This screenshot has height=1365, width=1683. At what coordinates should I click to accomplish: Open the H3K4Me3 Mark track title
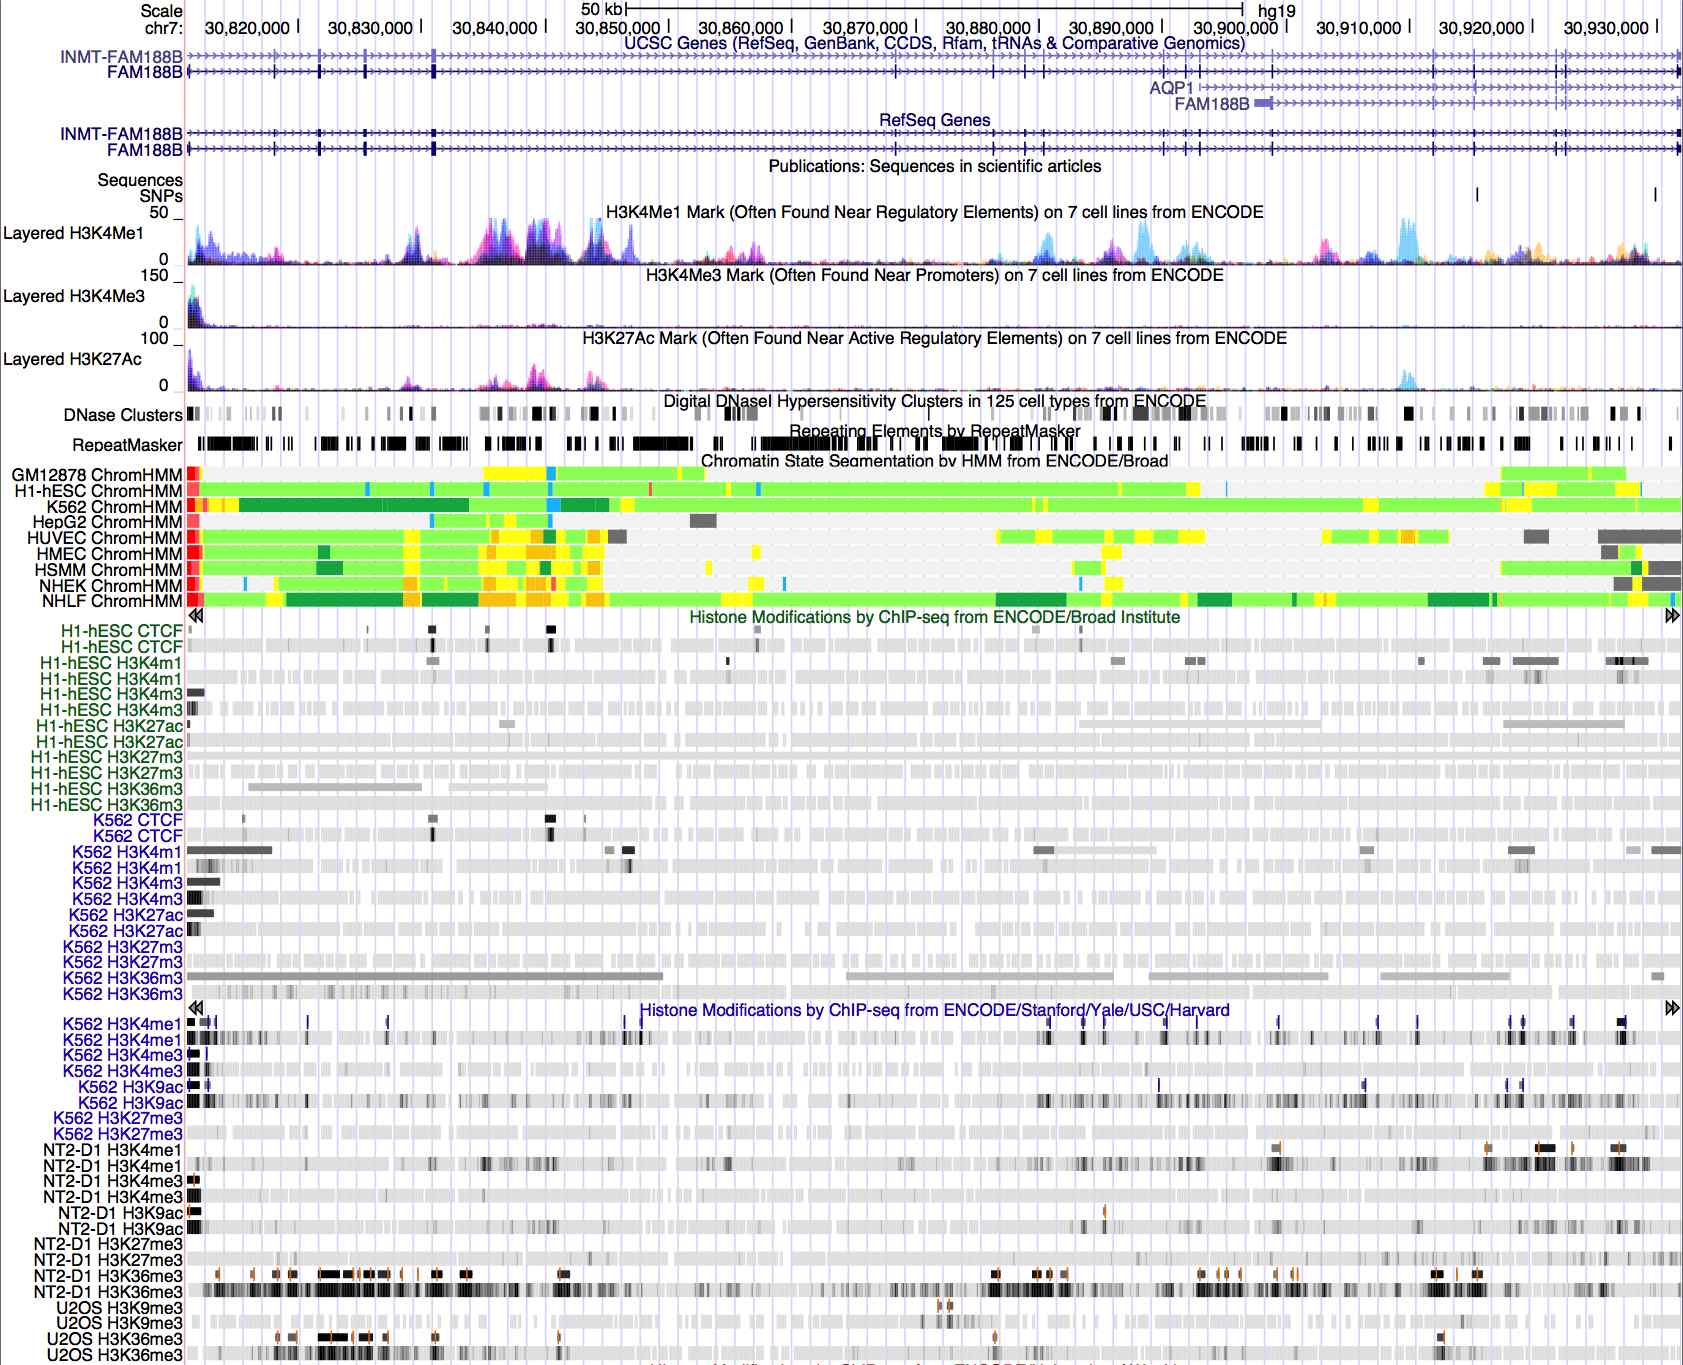tap(934, 275)
